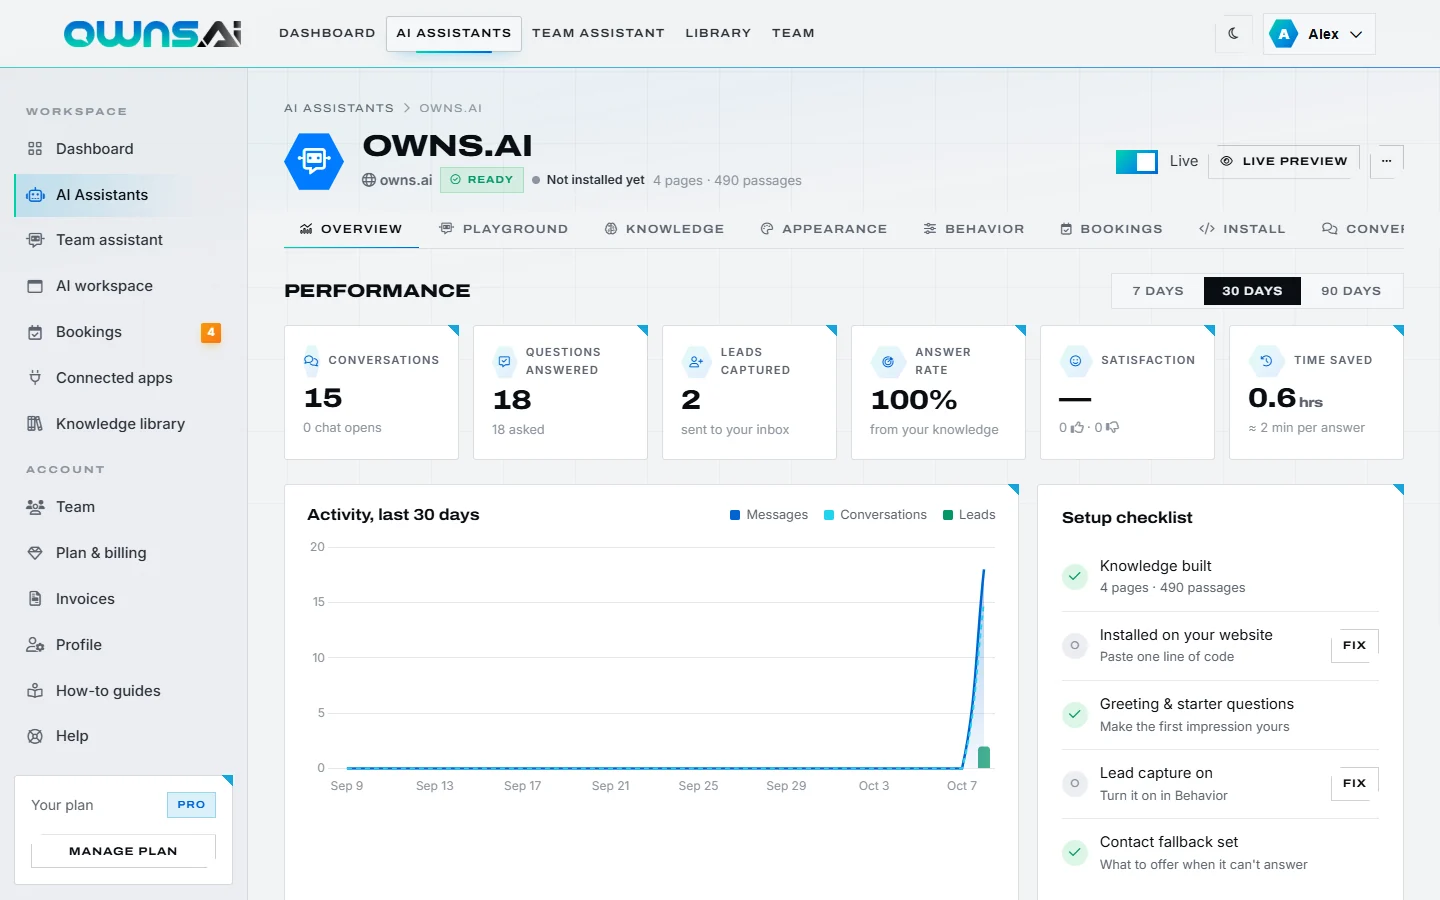
Task: Click Team people icon in sidebar
Action: pos(35,507)
